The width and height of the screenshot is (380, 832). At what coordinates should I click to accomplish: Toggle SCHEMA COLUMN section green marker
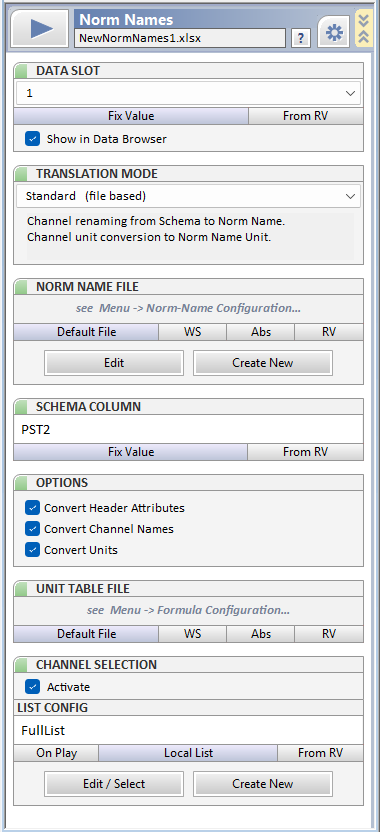point(20,407)
